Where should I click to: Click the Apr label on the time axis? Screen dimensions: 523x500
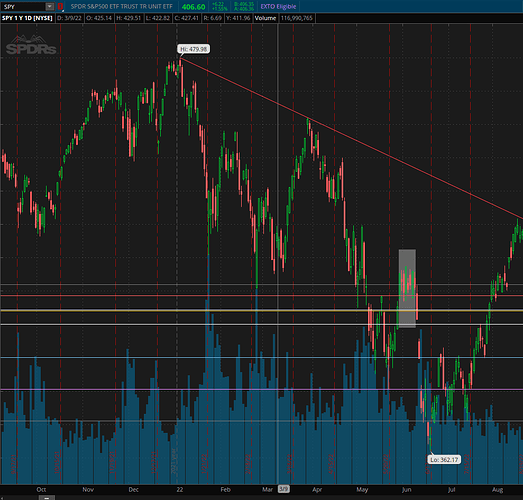point(317,489)
